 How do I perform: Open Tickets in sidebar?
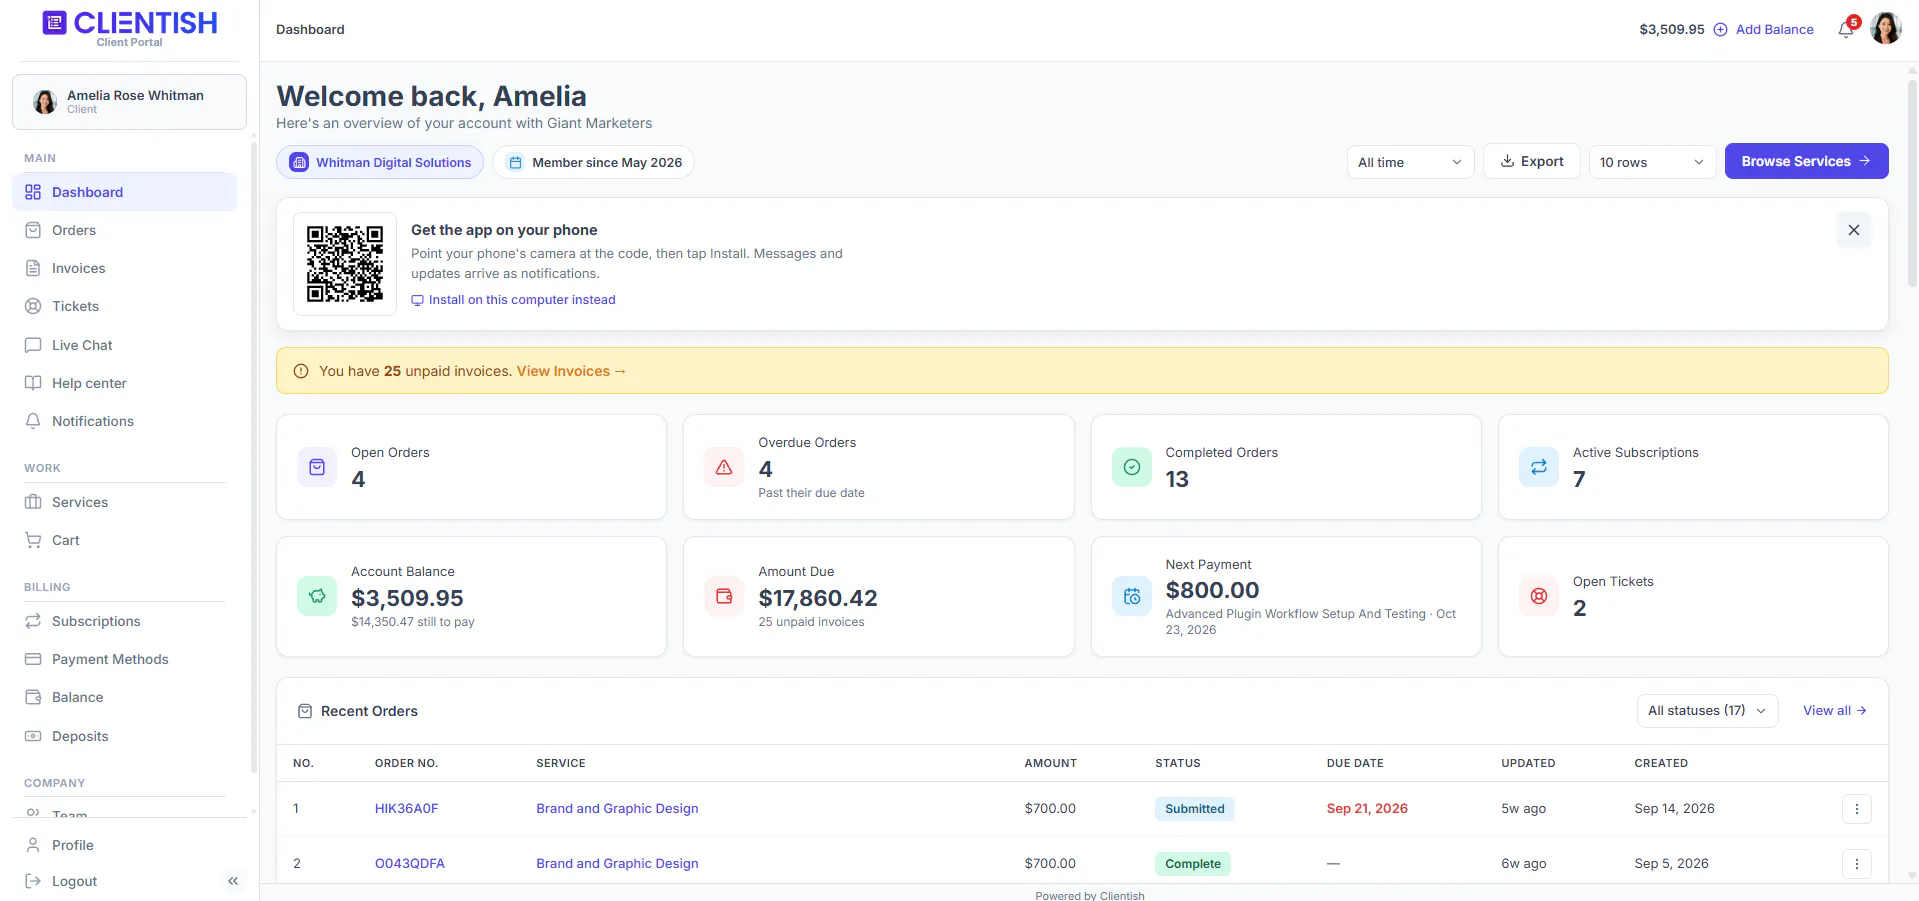[124, 306]
